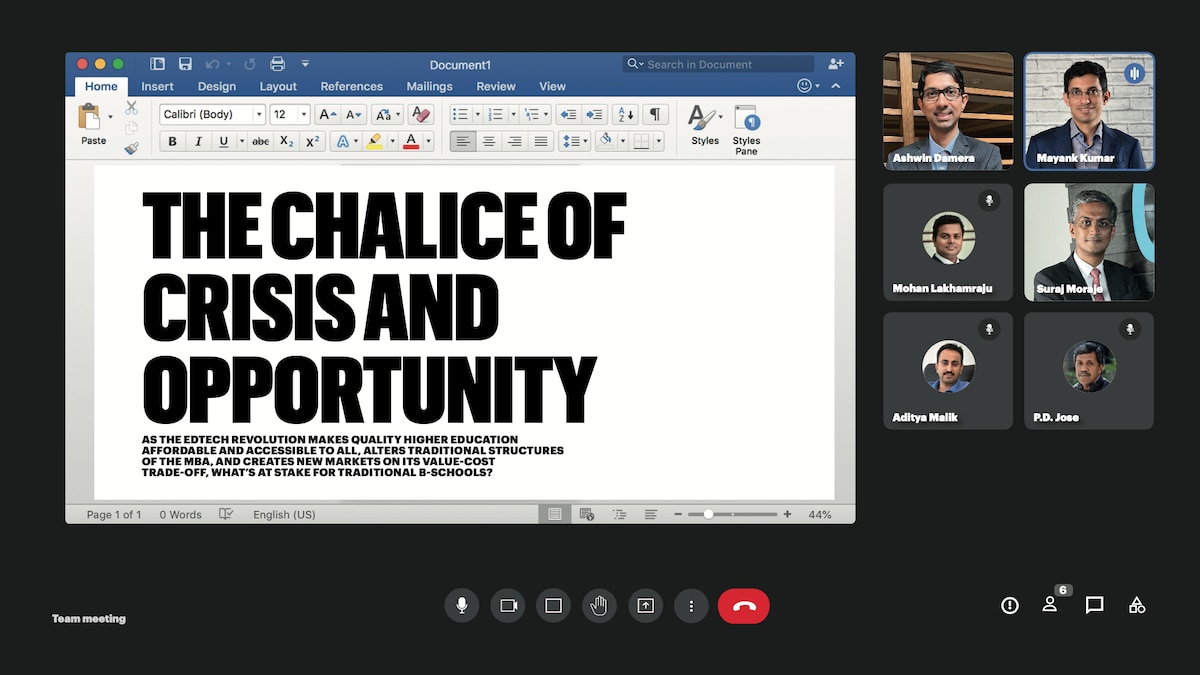The height and width of the screenshot is (675, 1200).
Task: Switch to the References tab
Action: 351,86
